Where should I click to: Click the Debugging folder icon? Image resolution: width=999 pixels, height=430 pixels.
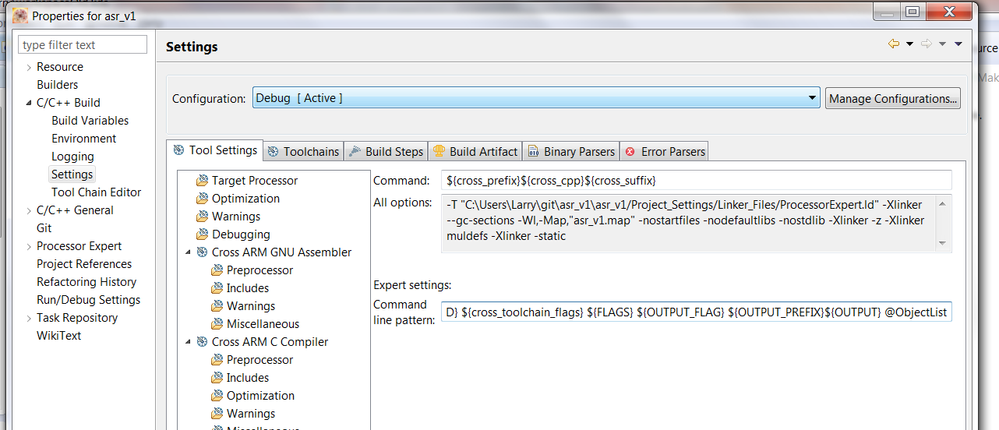[202, 234]
